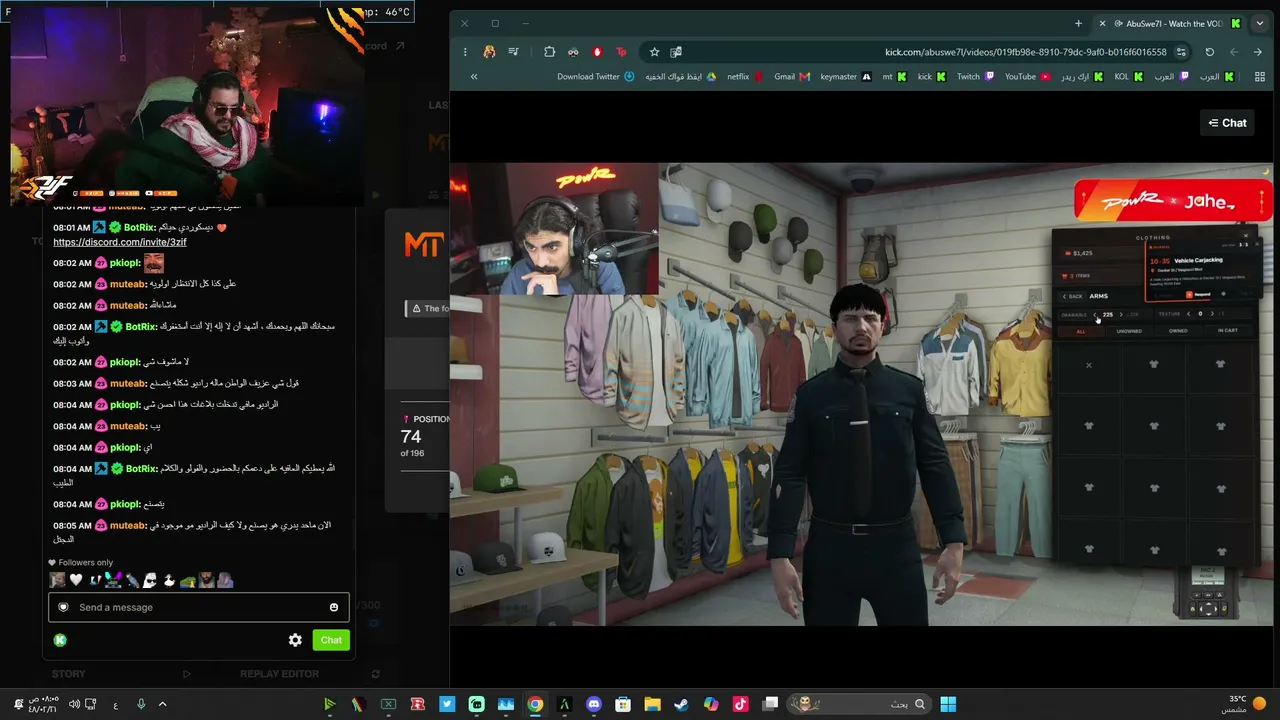Open TikTok from the taskbar
This screenshot has height=720, width=1280.
point(740,704)
